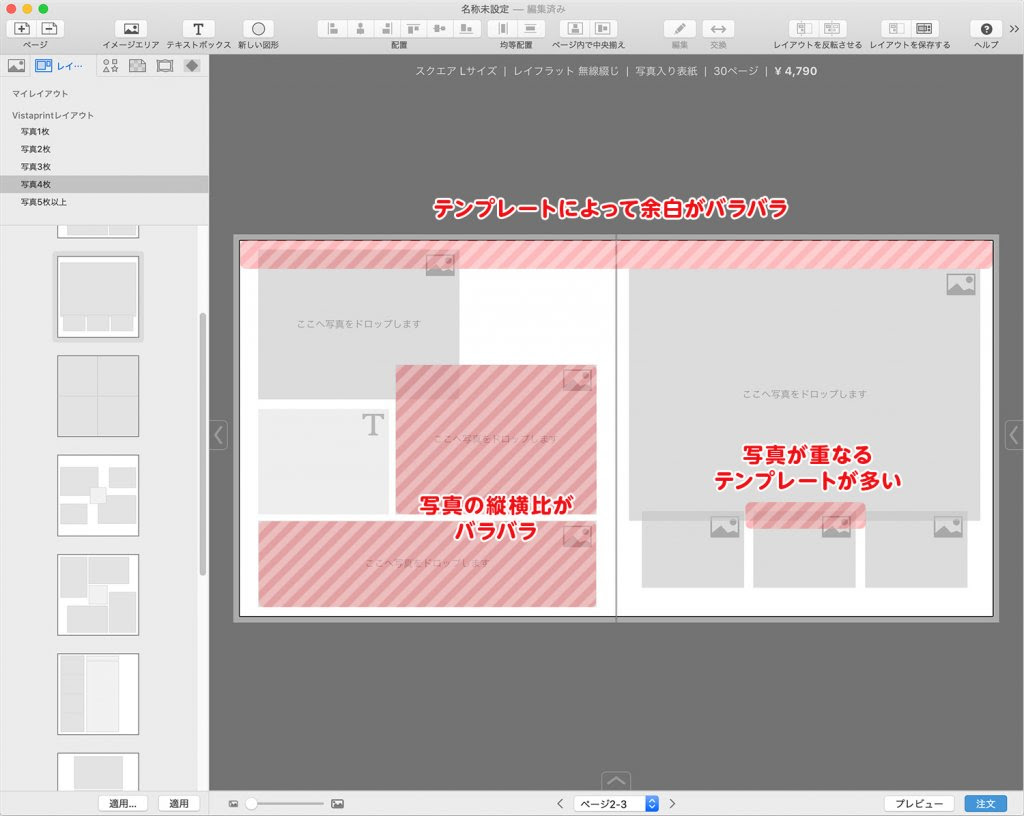Open frames tab in sidebar

[x=165, y=66]
